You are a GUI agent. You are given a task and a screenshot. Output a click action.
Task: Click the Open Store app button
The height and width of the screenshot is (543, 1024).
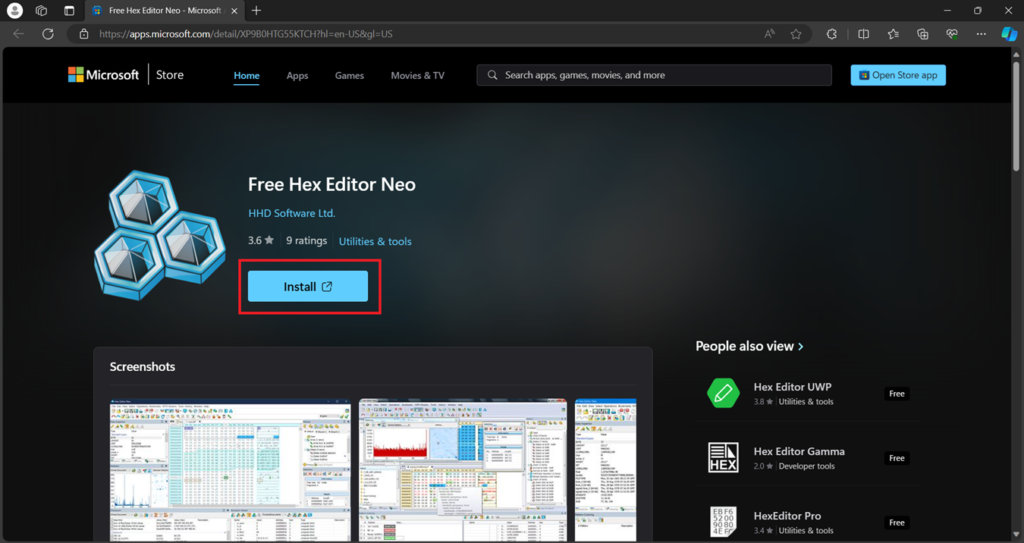[x=898, y=75]
